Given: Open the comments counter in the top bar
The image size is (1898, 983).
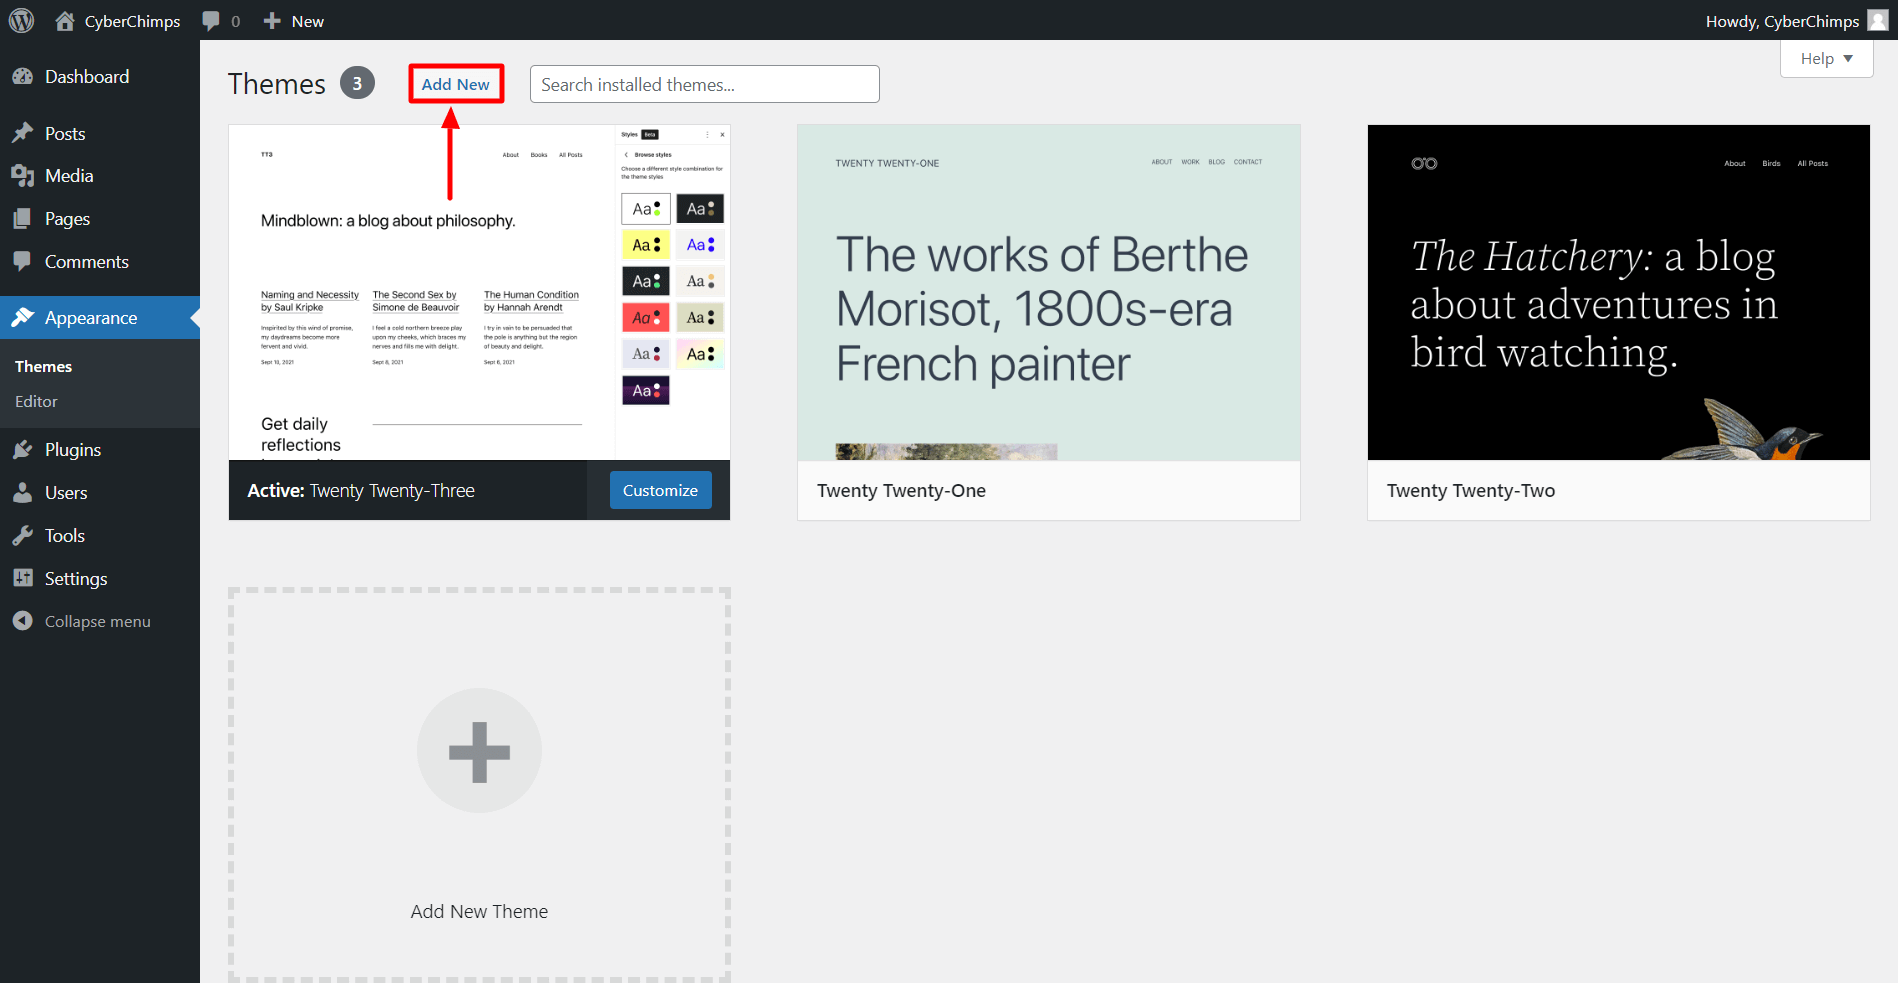Looking at the screenshot, I should pyautogui.click(x=221, y=20).
